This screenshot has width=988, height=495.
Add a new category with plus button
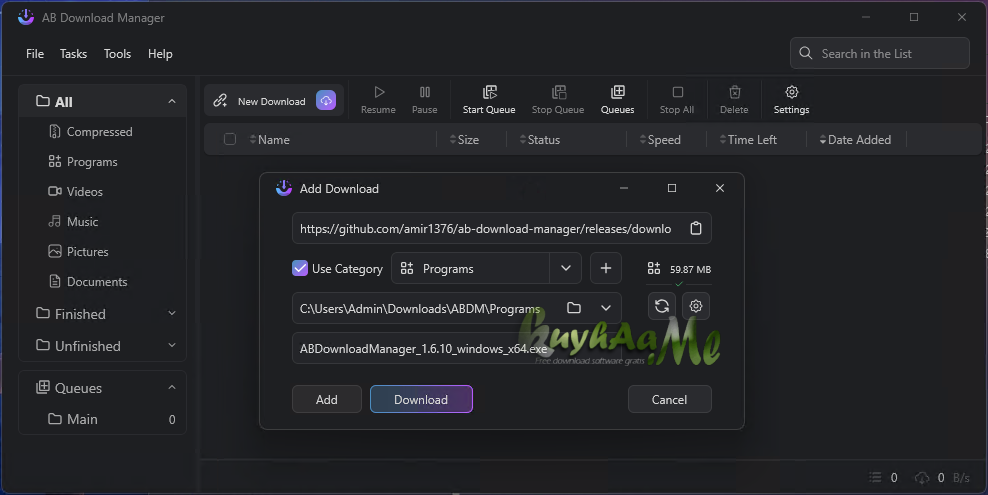tap(606, 268)
